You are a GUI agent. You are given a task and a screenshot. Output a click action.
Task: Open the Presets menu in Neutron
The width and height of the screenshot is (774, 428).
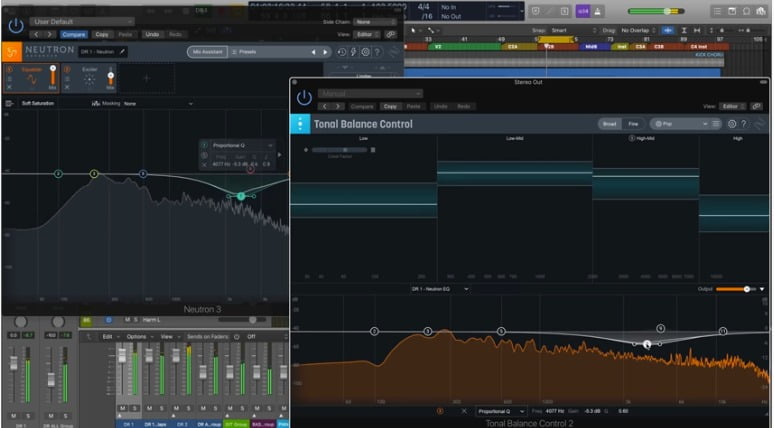coord(247,52)
